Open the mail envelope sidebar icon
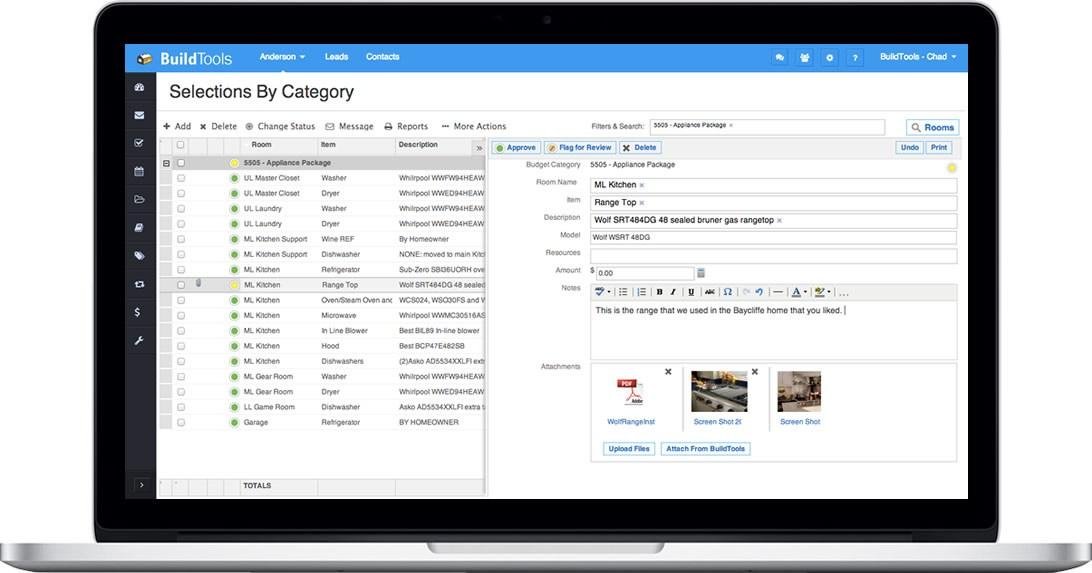Screen dimensions: 1092x573 point(139,115)
